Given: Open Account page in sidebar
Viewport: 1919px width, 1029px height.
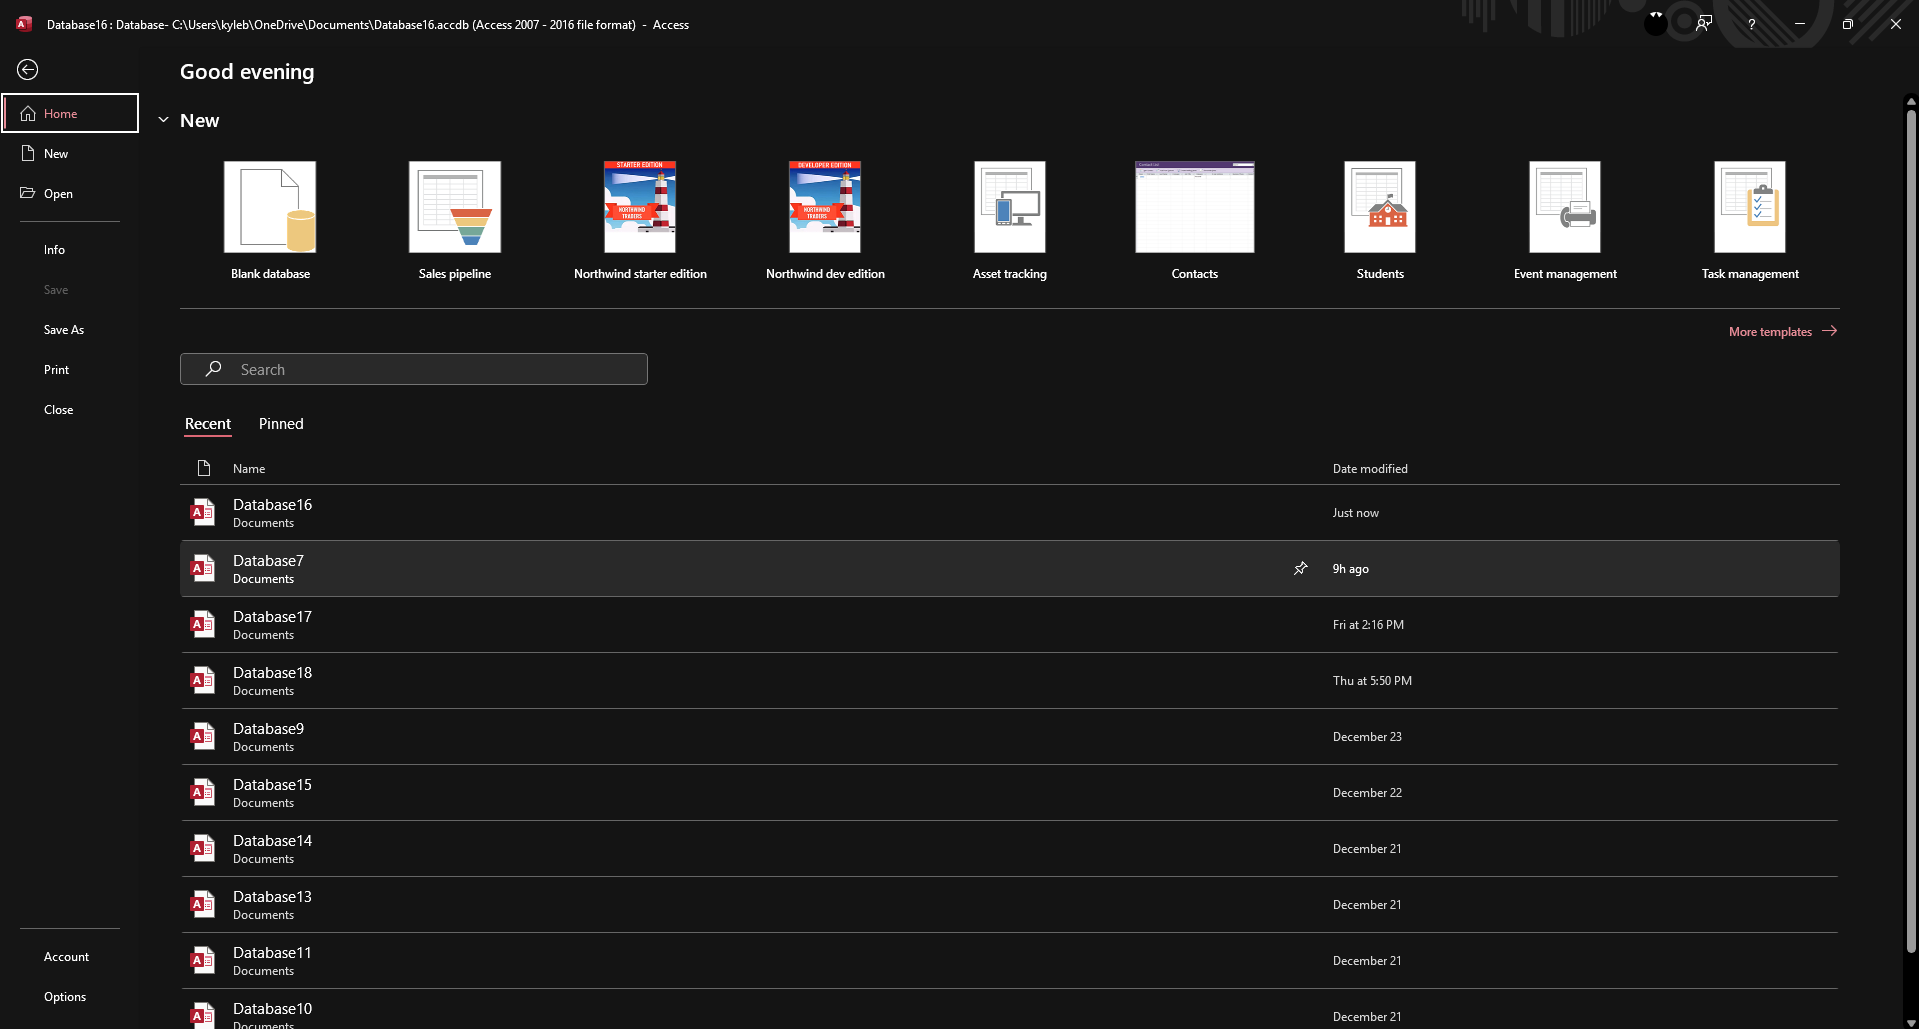Looking at the screenshot, I should tap(66, 957).
